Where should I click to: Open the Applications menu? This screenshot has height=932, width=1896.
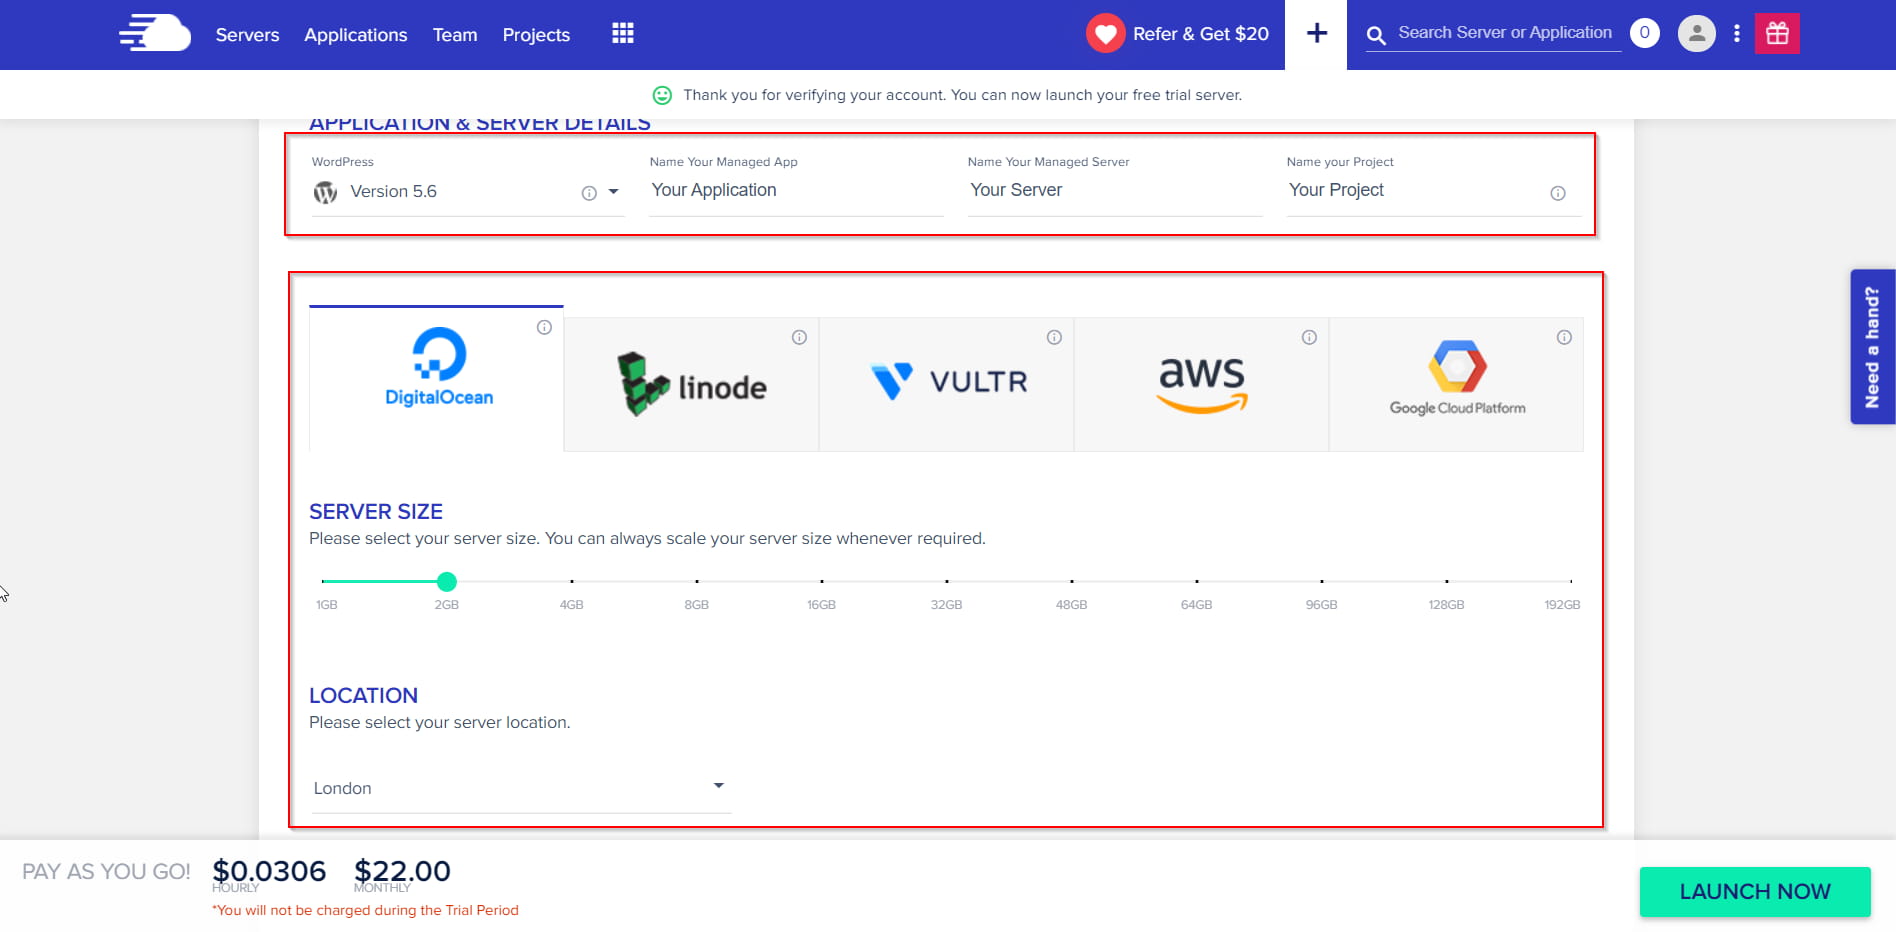pyautogui.click(x=356, y=35)
